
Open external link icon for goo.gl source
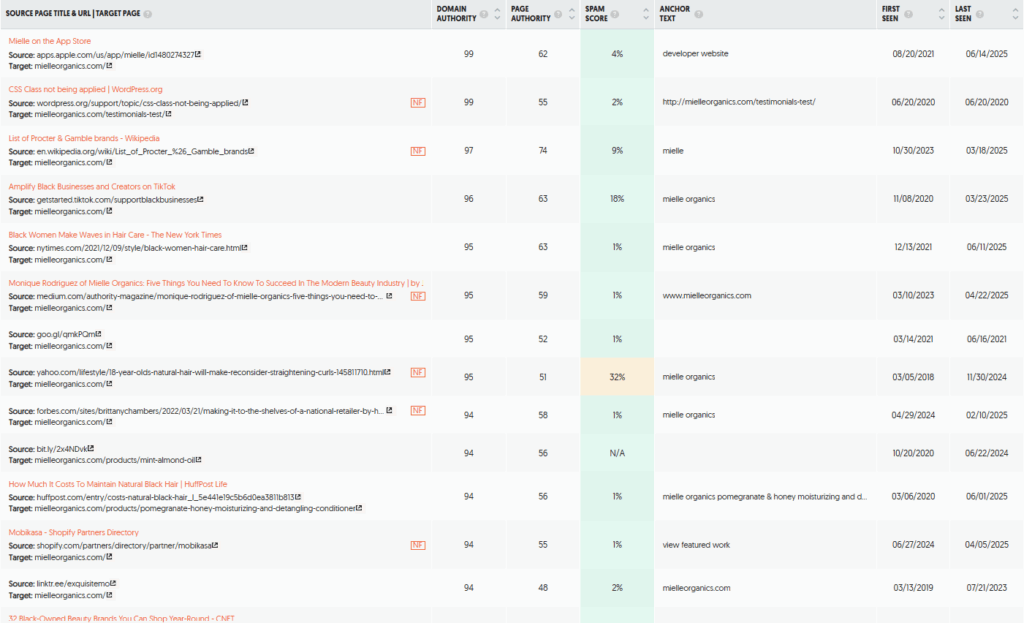point(99,334)
